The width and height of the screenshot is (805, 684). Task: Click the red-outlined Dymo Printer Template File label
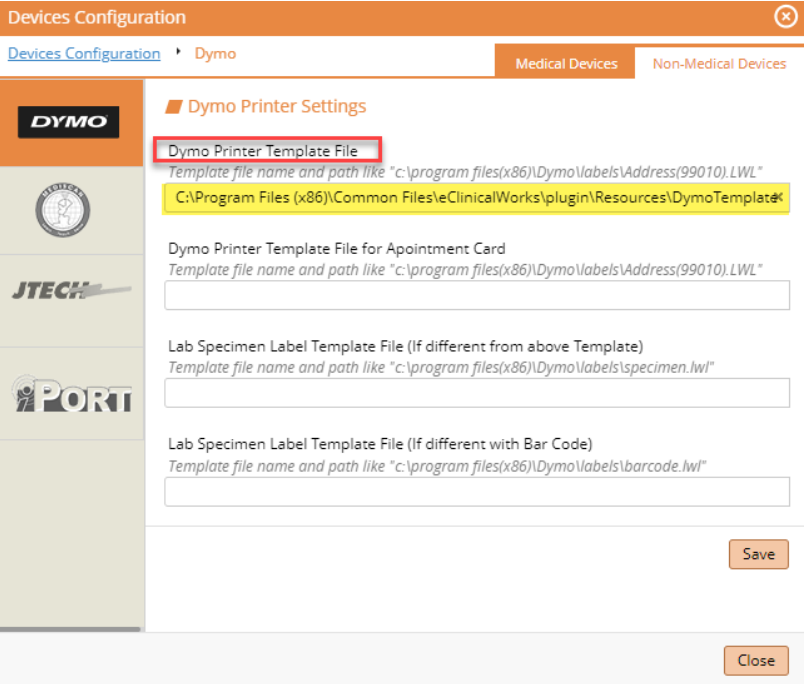point(268,151)
